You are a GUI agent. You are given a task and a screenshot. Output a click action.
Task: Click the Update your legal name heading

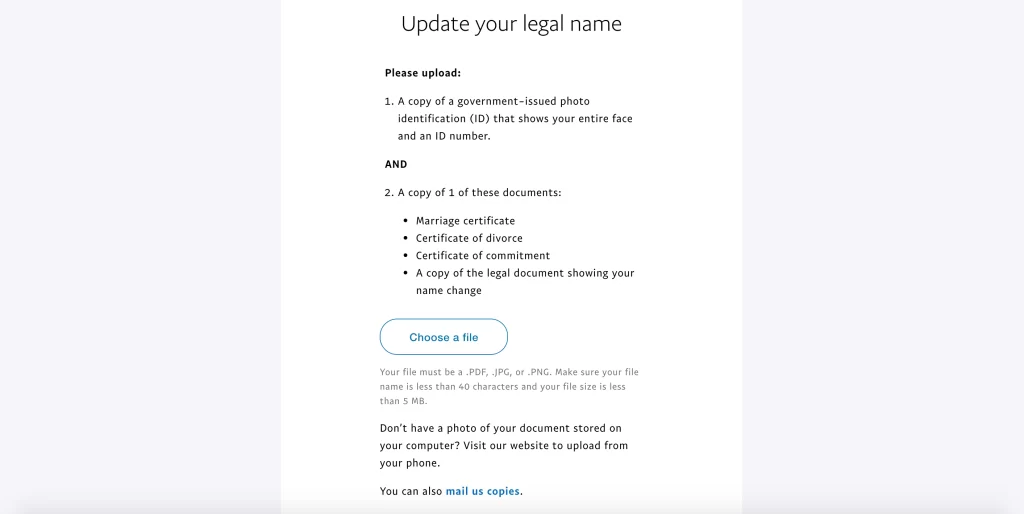[x=511, y=24]
